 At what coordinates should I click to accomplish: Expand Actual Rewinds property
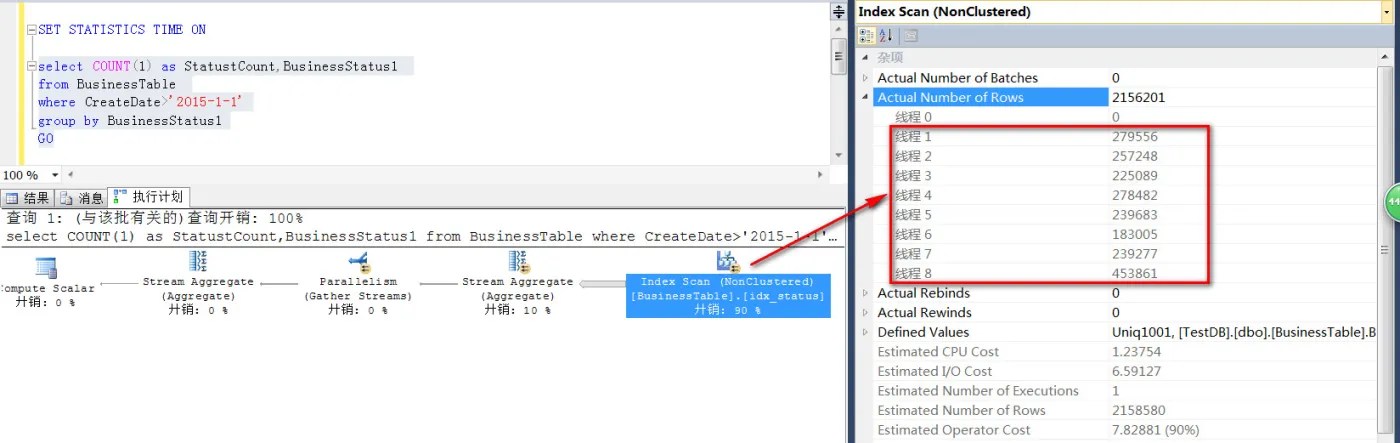[866, 313]
